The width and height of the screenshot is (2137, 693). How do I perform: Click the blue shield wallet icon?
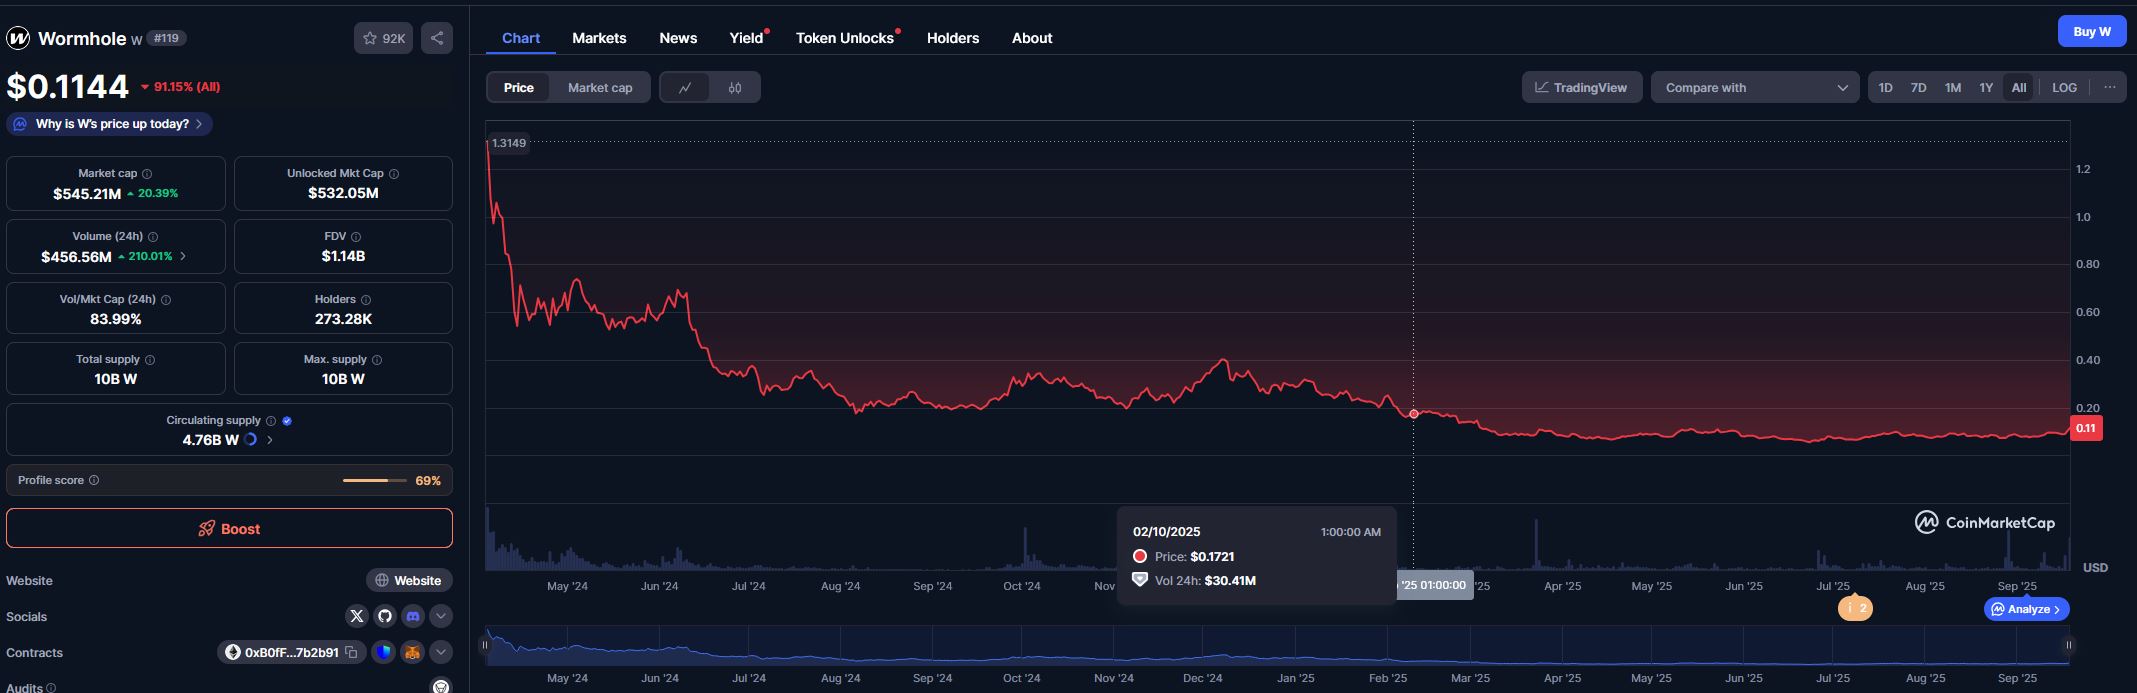(x=384, y=652)
